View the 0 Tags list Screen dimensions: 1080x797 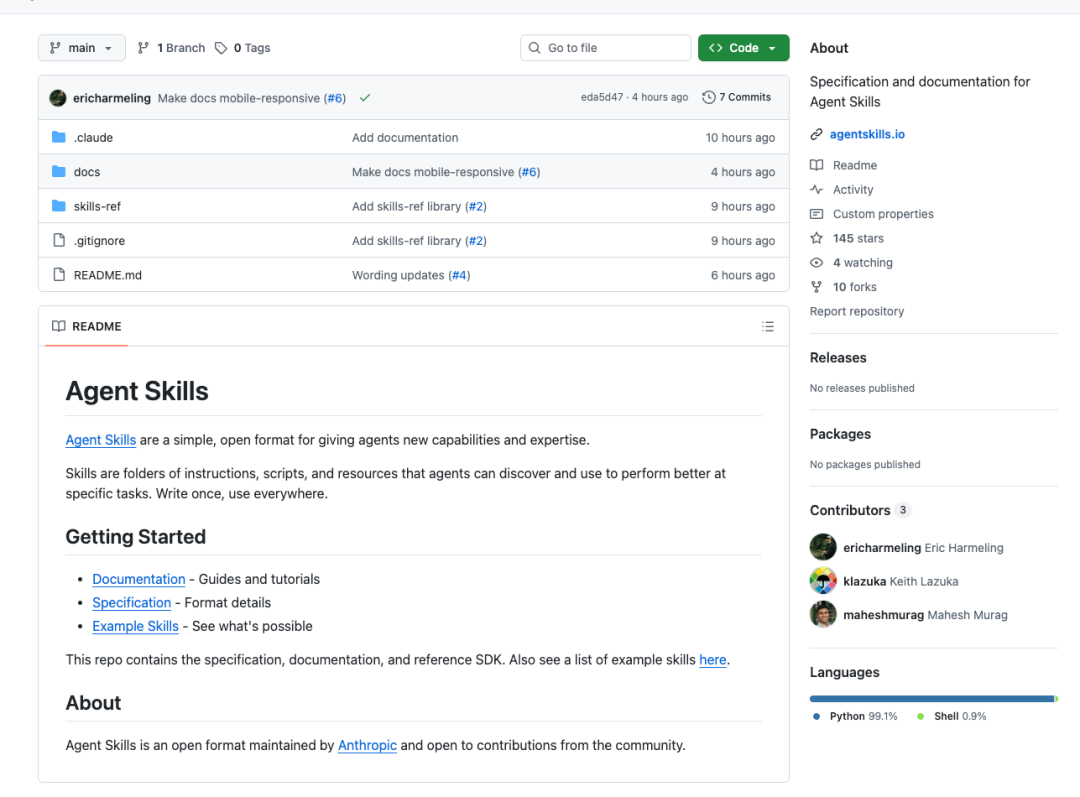click(243, 48)
